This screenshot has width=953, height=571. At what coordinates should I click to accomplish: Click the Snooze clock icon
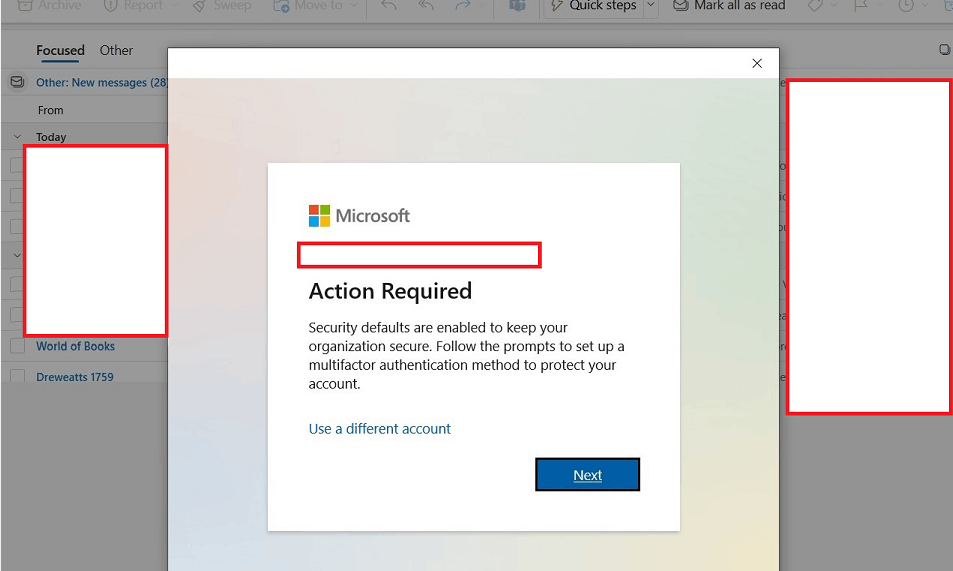tap(906, 5)
